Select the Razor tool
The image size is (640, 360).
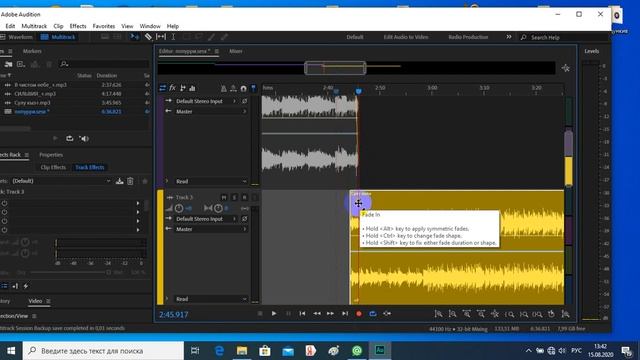coord(148,37)
